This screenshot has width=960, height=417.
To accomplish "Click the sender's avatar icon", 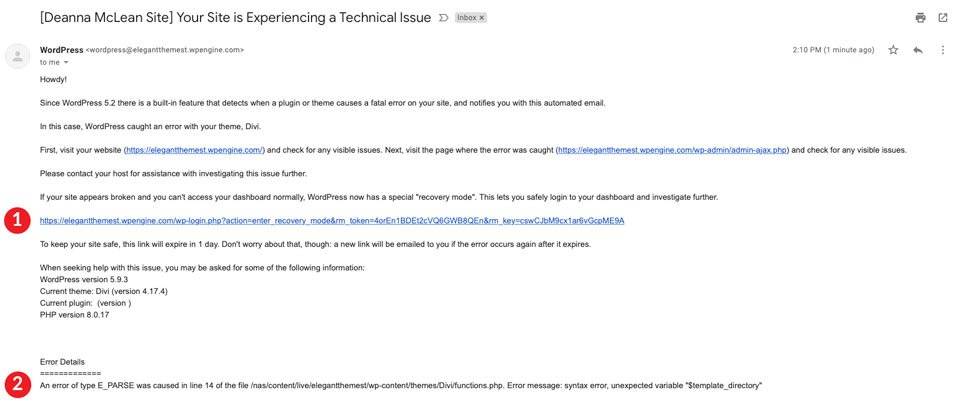I will [17, 56].
